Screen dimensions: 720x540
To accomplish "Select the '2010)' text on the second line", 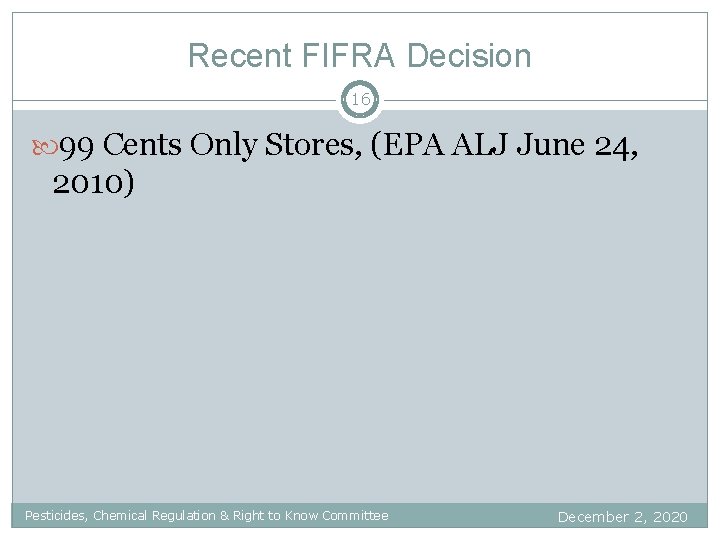I will (93, 183).
